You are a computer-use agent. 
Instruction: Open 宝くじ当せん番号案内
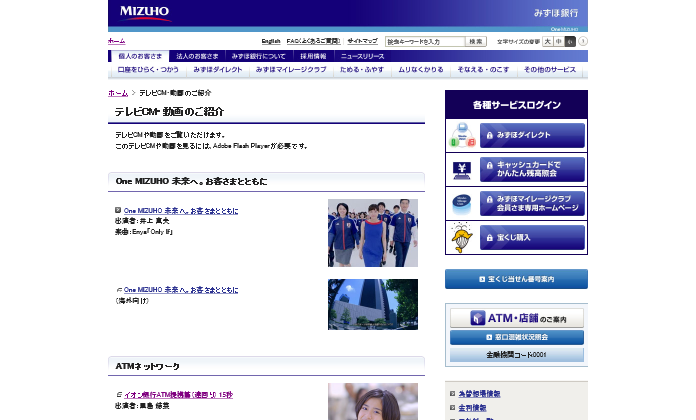[516, 279]
